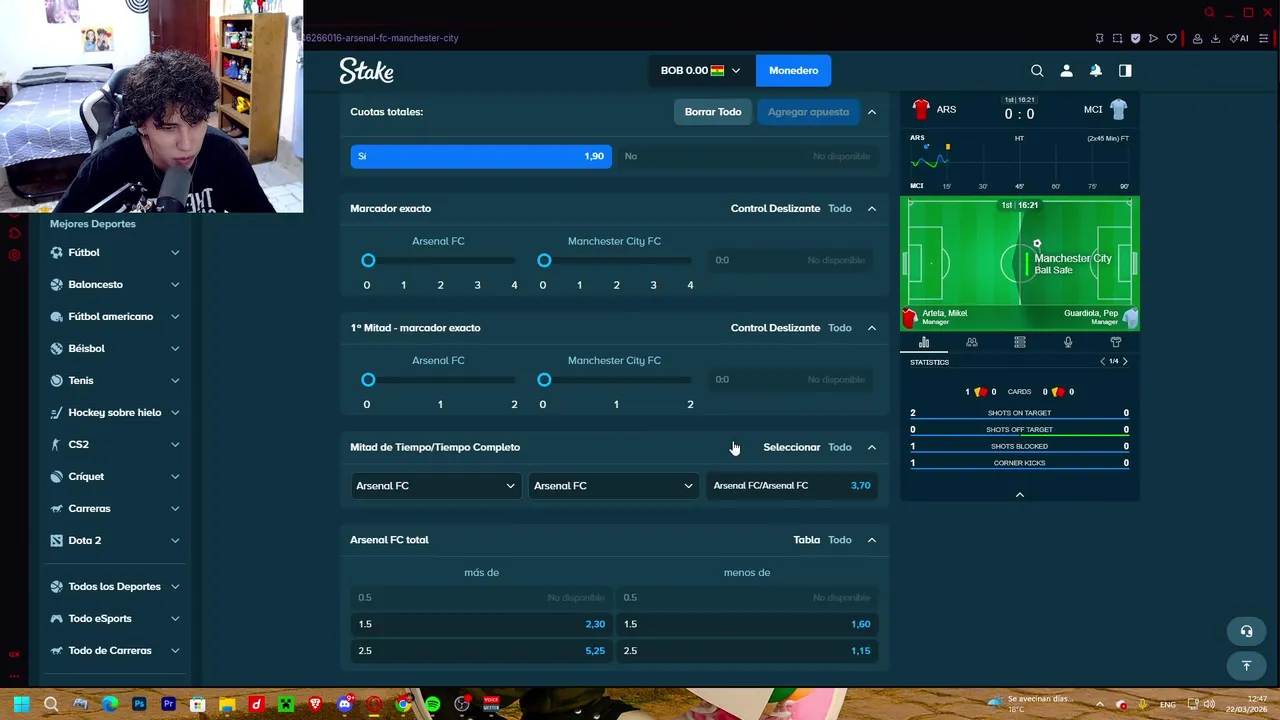Select the Sí 1,90 odds option
1280x720 pixels.
coord(481,156)
